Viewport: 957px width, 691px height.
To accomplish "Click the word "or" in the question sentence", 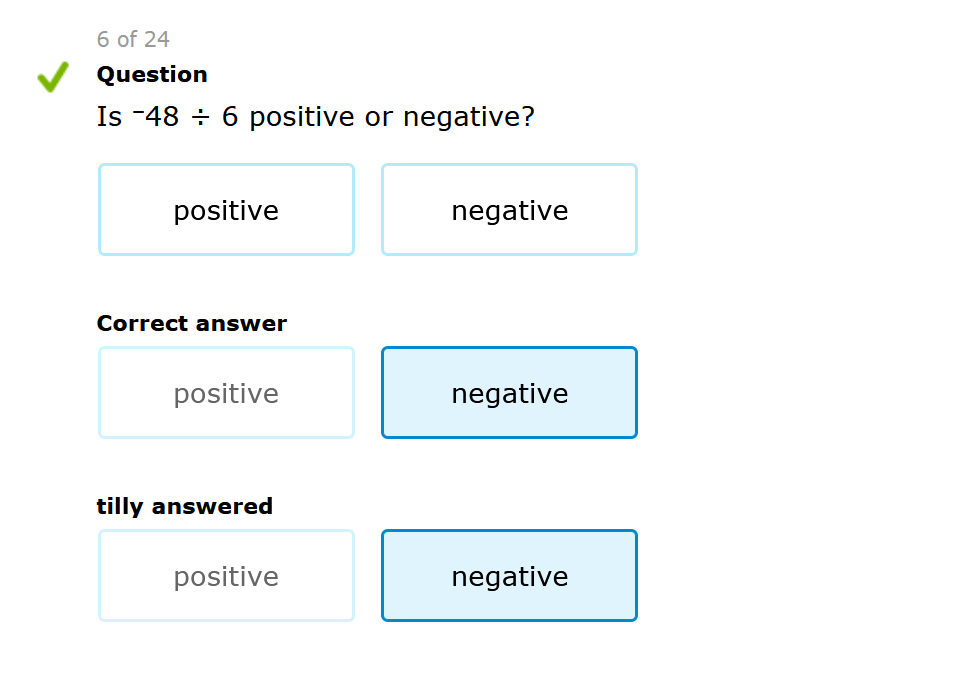I will click(378, 118).
